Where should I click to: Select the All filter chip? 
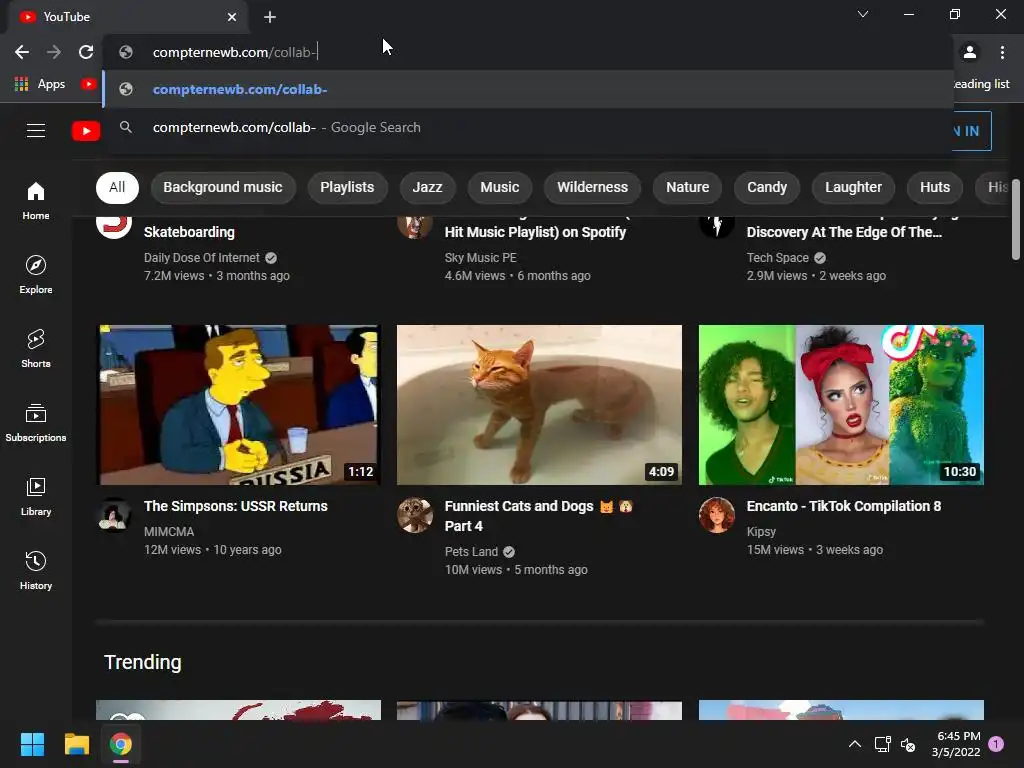(117, 187)
